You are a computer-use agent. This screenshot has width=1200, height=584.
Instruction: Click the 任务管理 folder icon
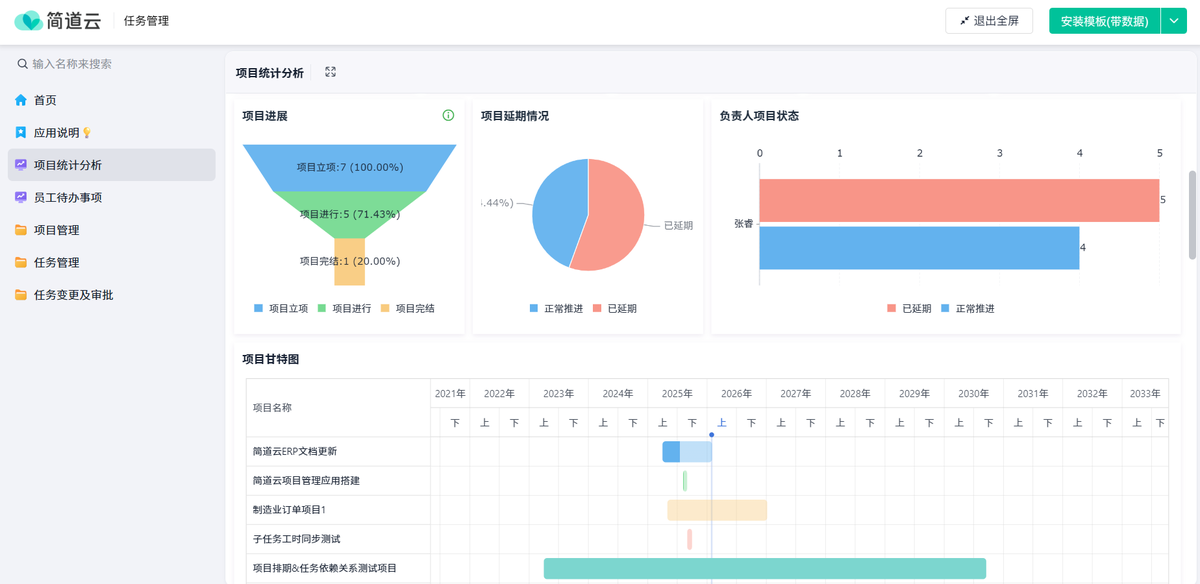click(21, 262)
